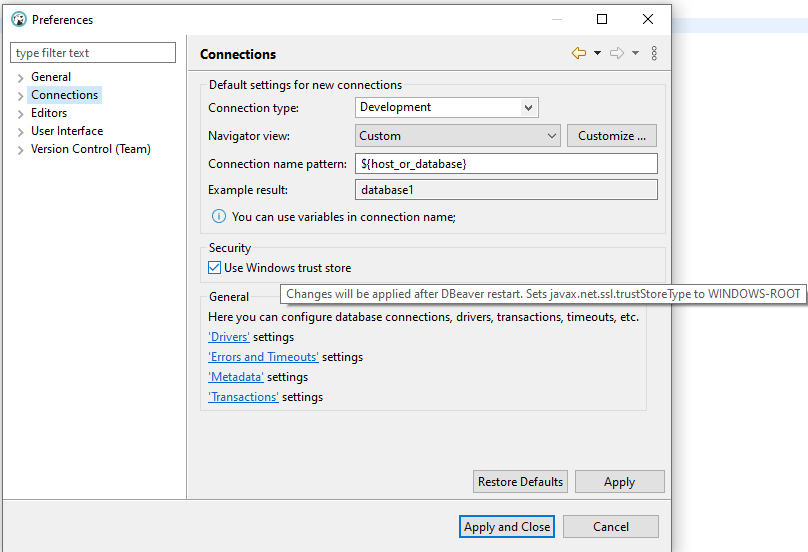
Task: Click the Apply button
Action: pos(619,481)
